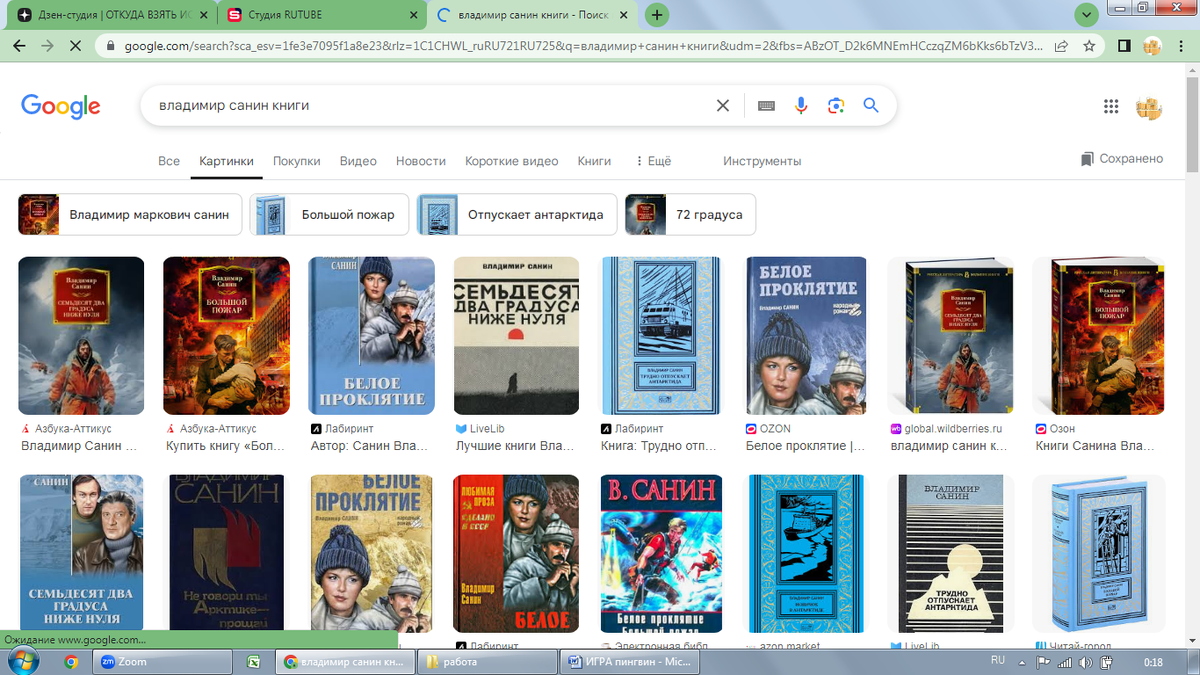The height and width of the screenshot is (675, 1200).
Task: Click the link text Автор: Санин Вла…
Action: 368,446
